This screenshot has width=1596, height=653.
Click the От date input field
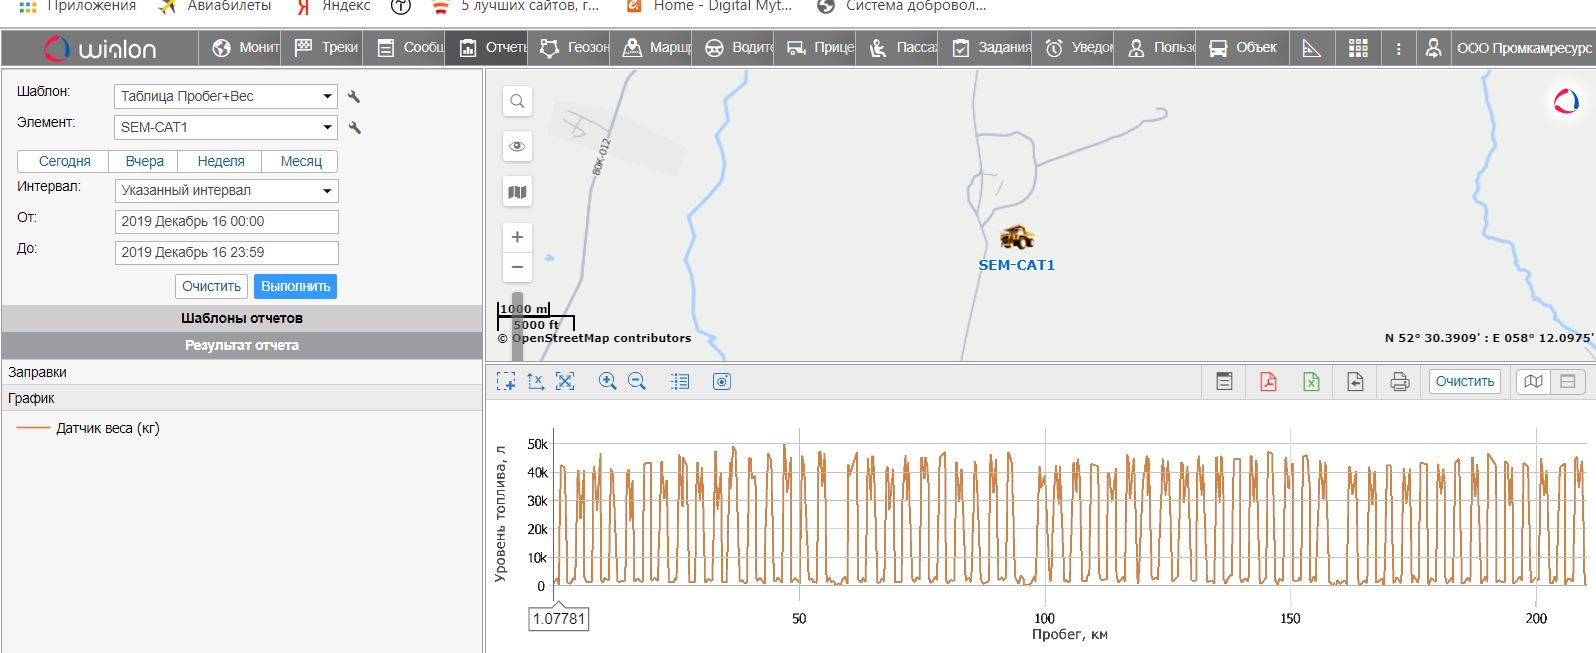pos(226,221)
